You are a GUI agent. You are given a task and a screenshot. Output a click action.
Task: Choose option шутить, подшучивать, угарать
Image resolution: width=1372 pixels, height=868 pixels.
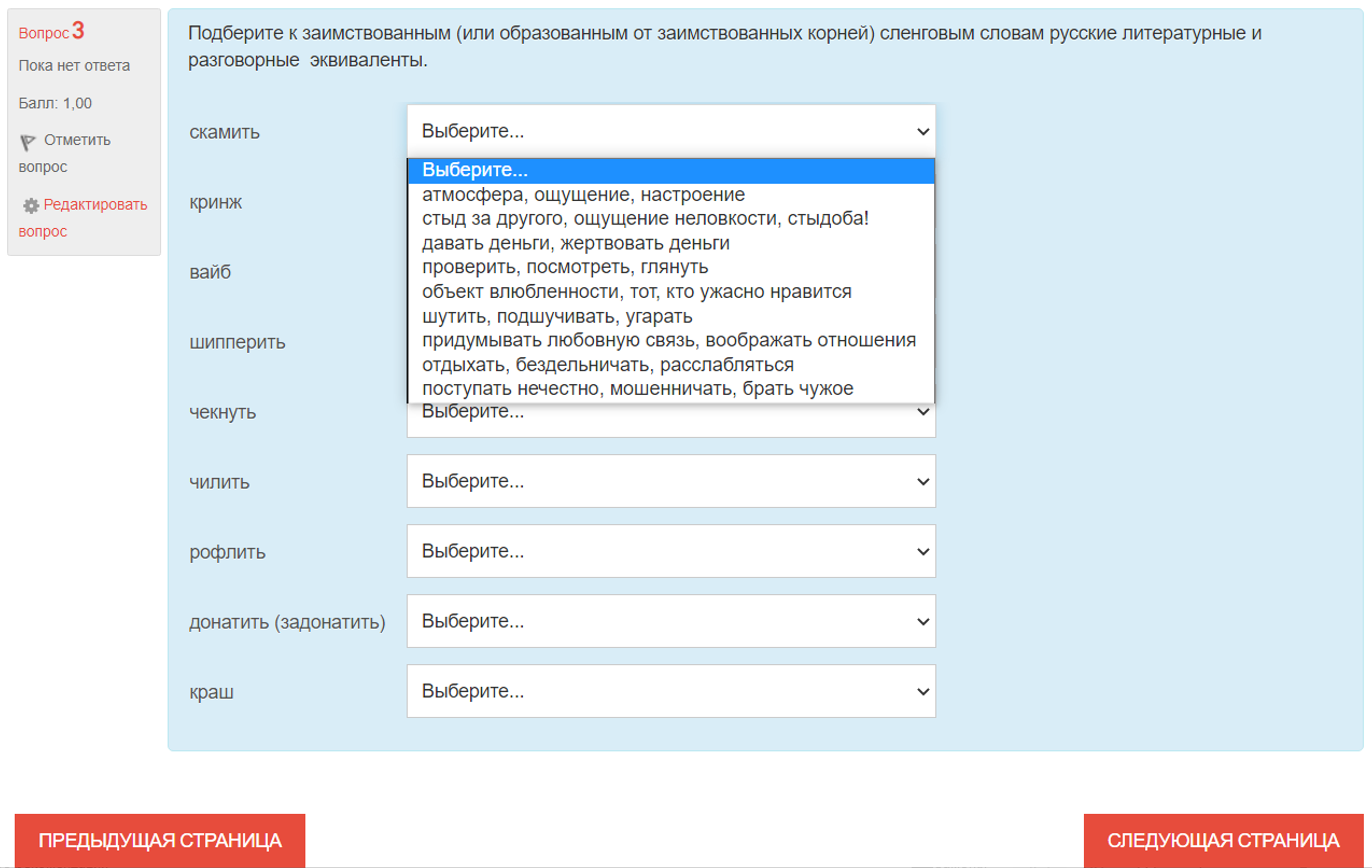[x=671, y=316]
